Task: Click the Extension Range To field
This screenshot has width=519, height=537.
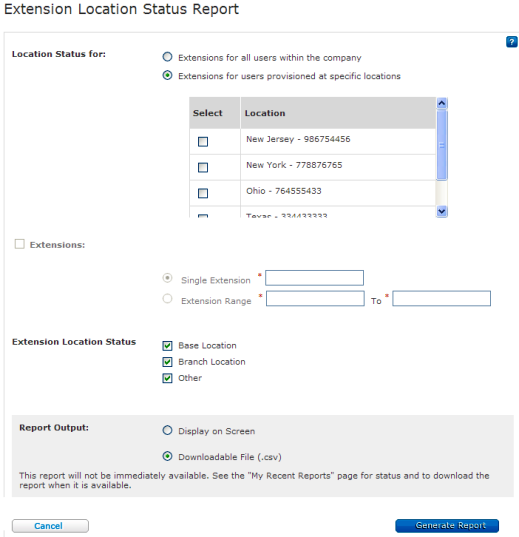Action: coord(442,299)
